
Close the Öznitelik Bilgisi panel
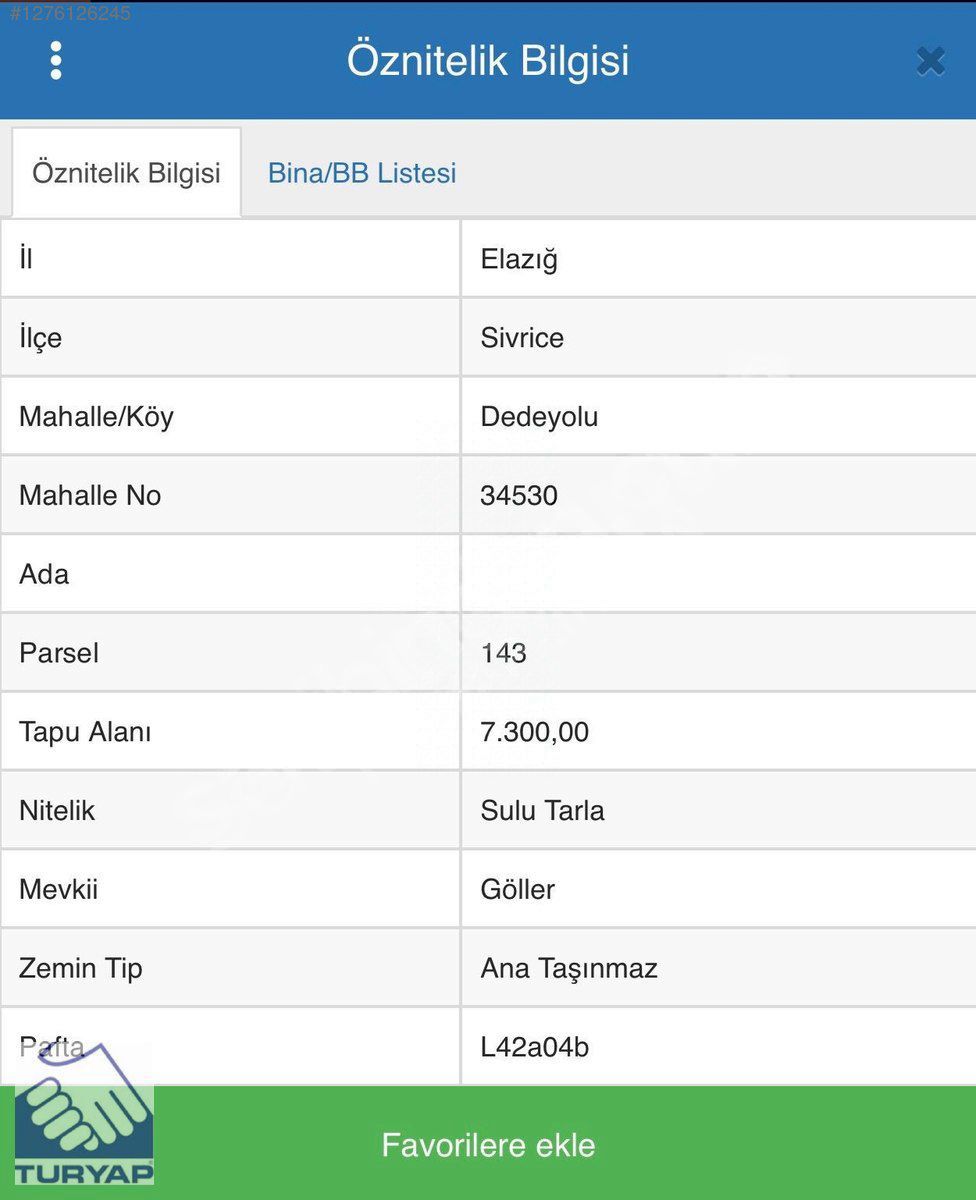(x=930, y=62)
